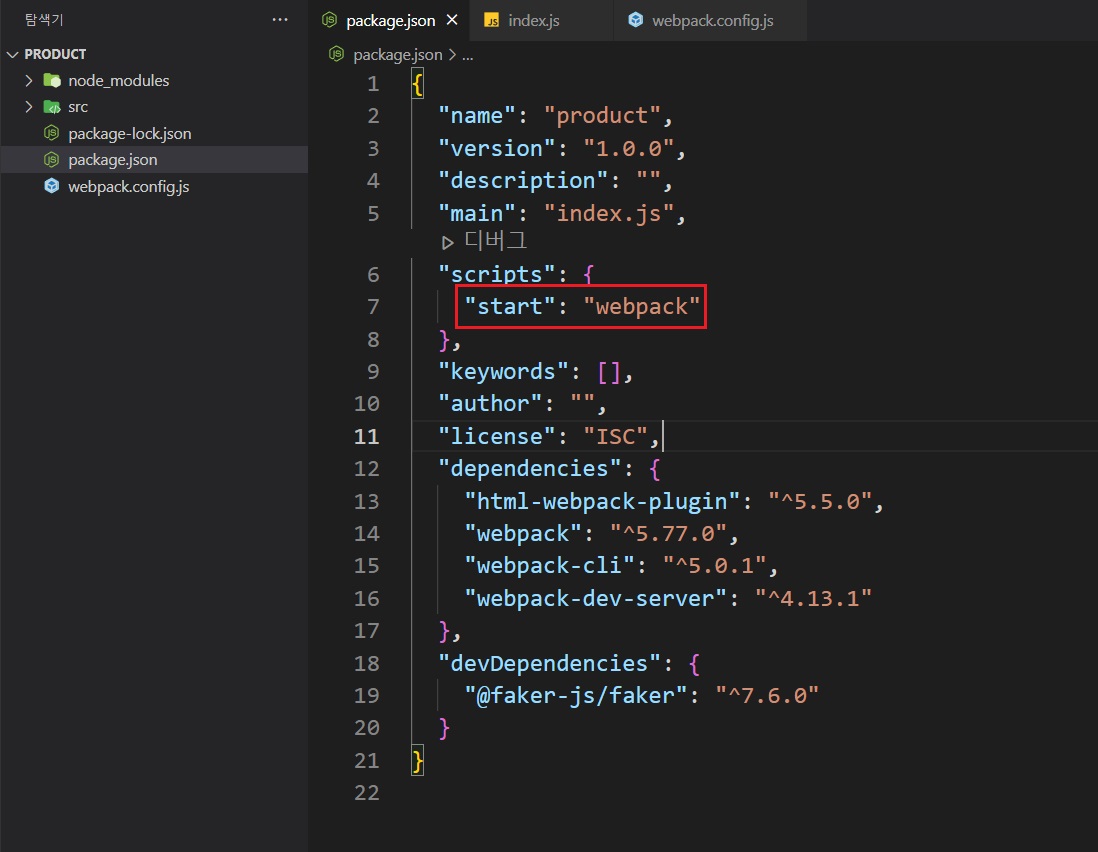The image size is (1098, 852).
Task: Click the closing curly brace on line 21
Action: click(x=417, y=761)
